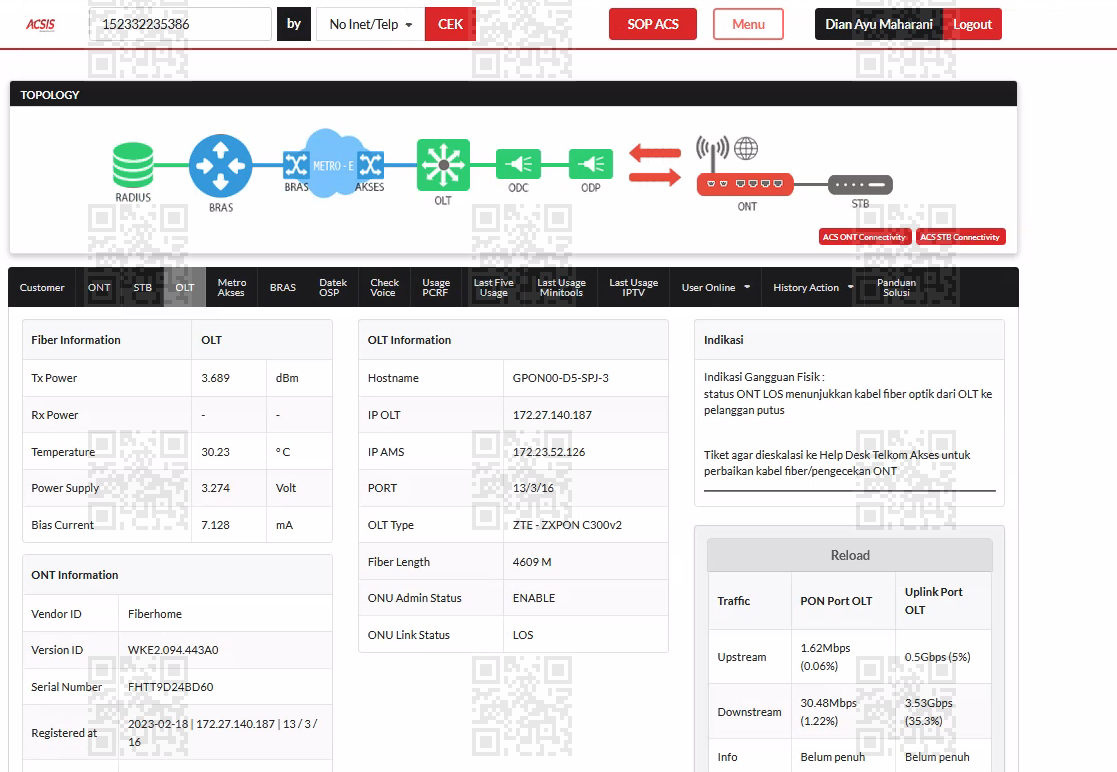Open the BRAS tab
This screenshot has width=1117, height=772.
283,288
